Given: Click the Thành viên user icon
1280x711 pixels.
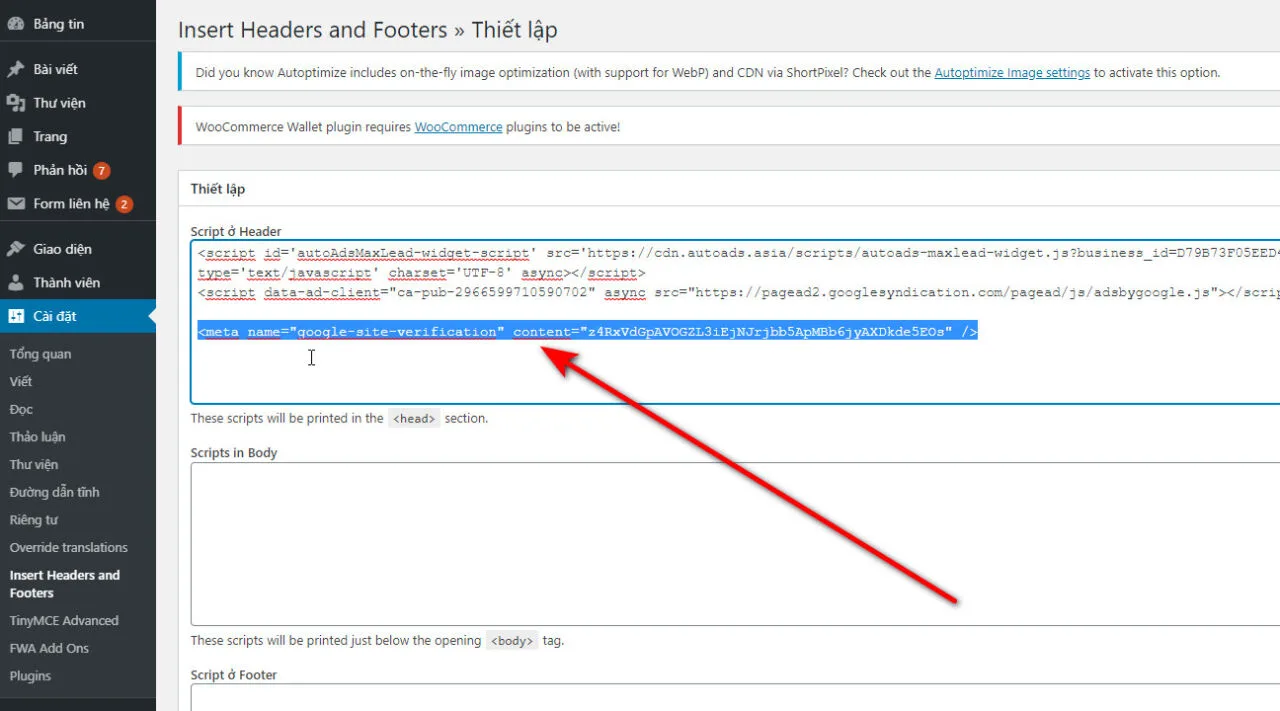Looking at the screenshot, I should point(16,283).
